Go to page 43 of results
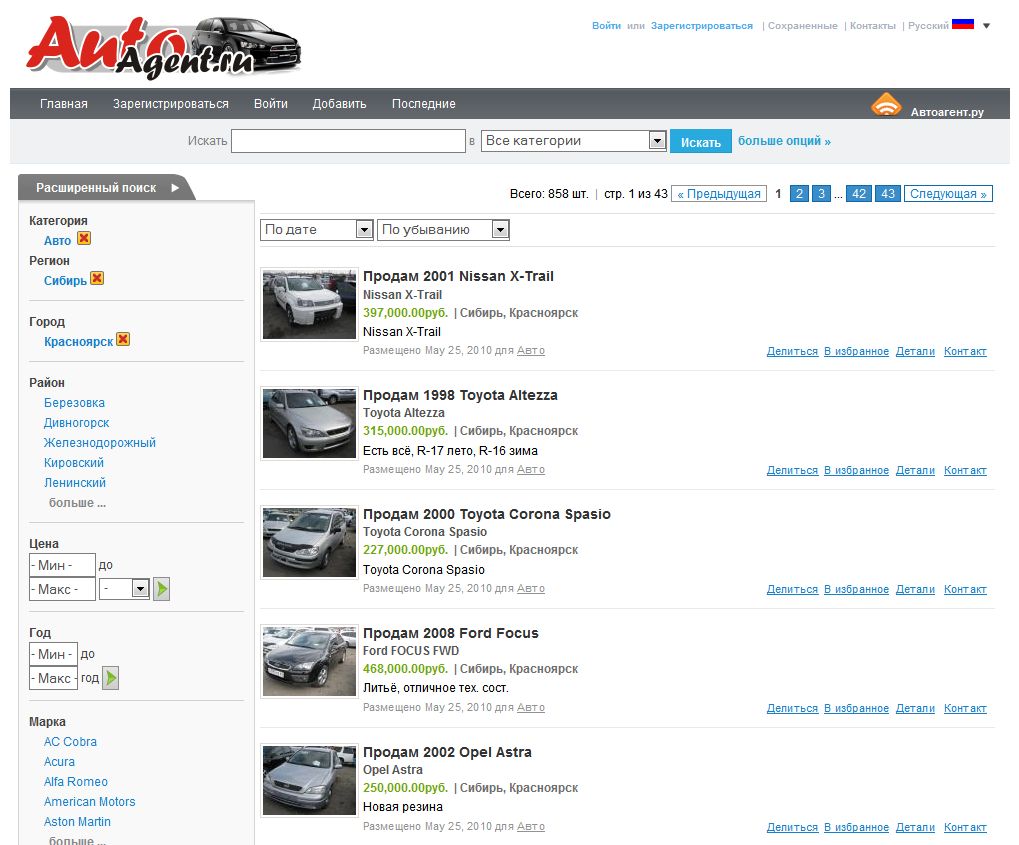The height and width of the screenshot is (845, 1019). (x=888, y=194)
